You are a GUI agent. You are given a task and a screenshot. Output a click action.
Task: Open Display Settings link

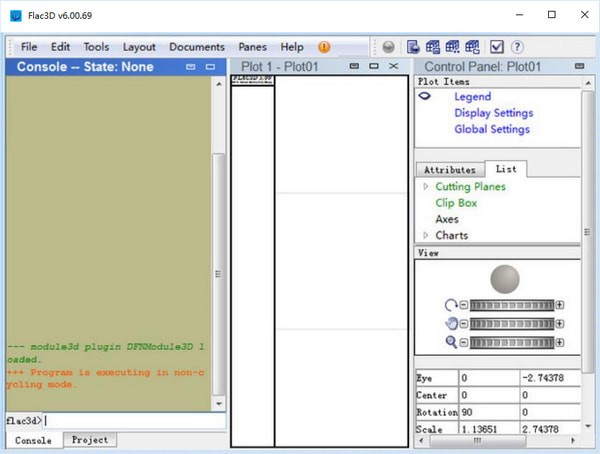point(493,113)
